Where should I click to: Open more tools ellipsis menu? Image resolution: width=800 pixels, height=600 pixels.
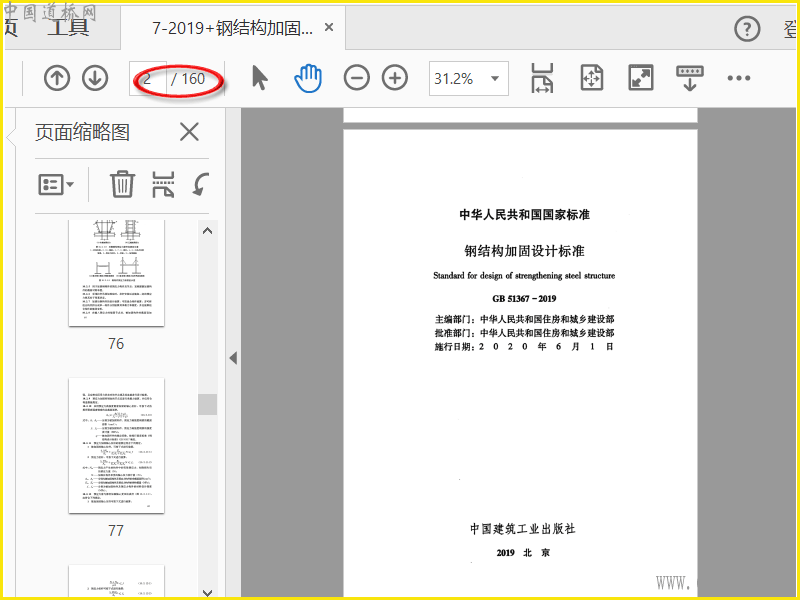739,79
